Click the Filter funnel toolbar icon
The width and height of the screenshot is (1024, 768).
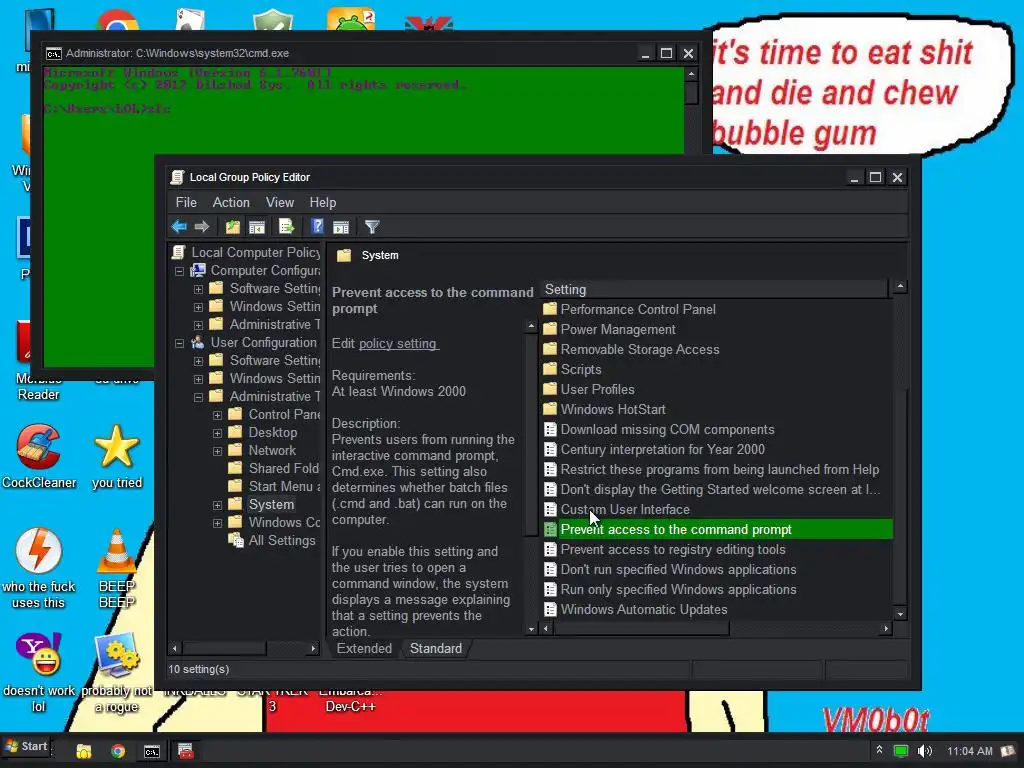tap(372, 227)
